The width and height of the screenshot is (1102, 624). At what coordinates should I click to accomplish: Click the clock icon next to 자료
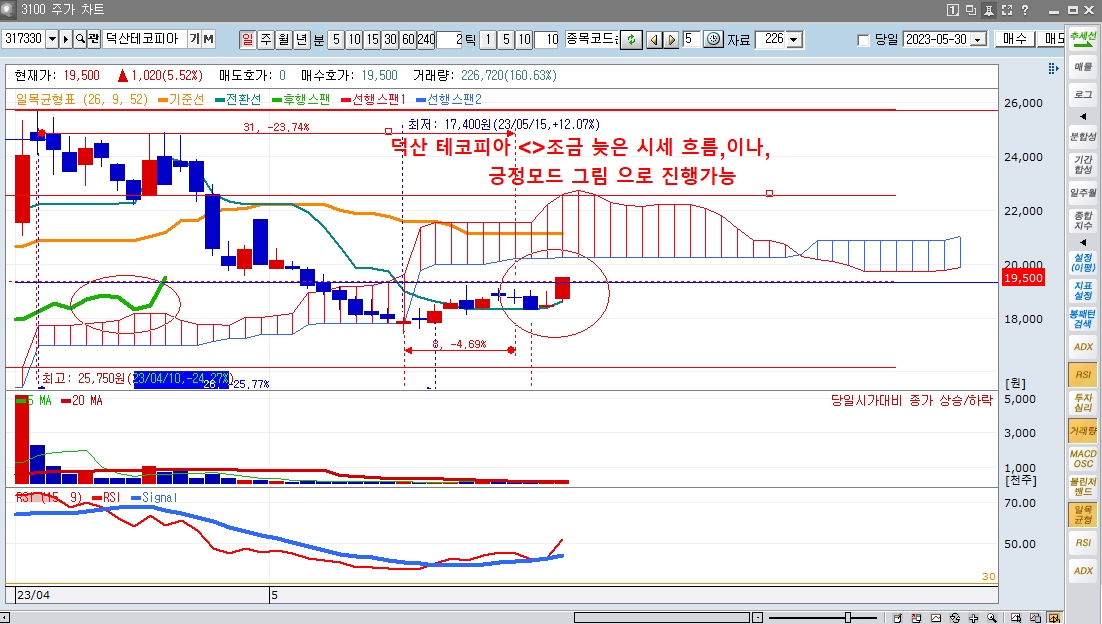[x=713, y=39]
